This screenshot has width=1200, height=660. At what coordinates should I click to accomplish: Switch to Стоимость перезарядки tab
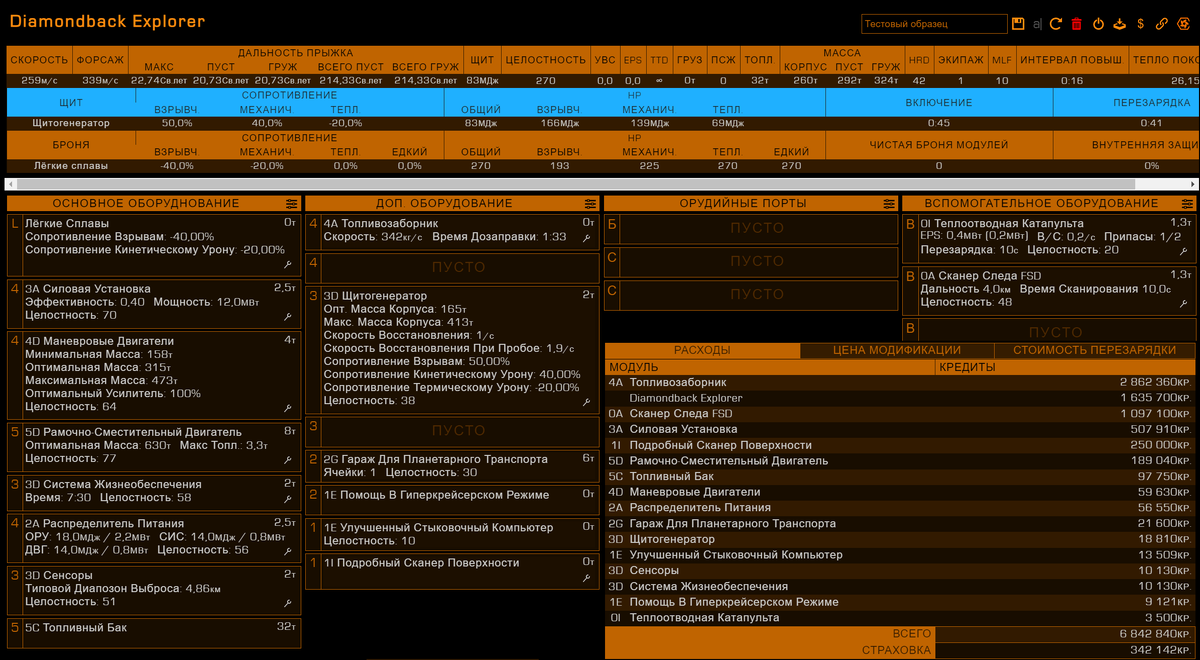tap(1094, 350)
